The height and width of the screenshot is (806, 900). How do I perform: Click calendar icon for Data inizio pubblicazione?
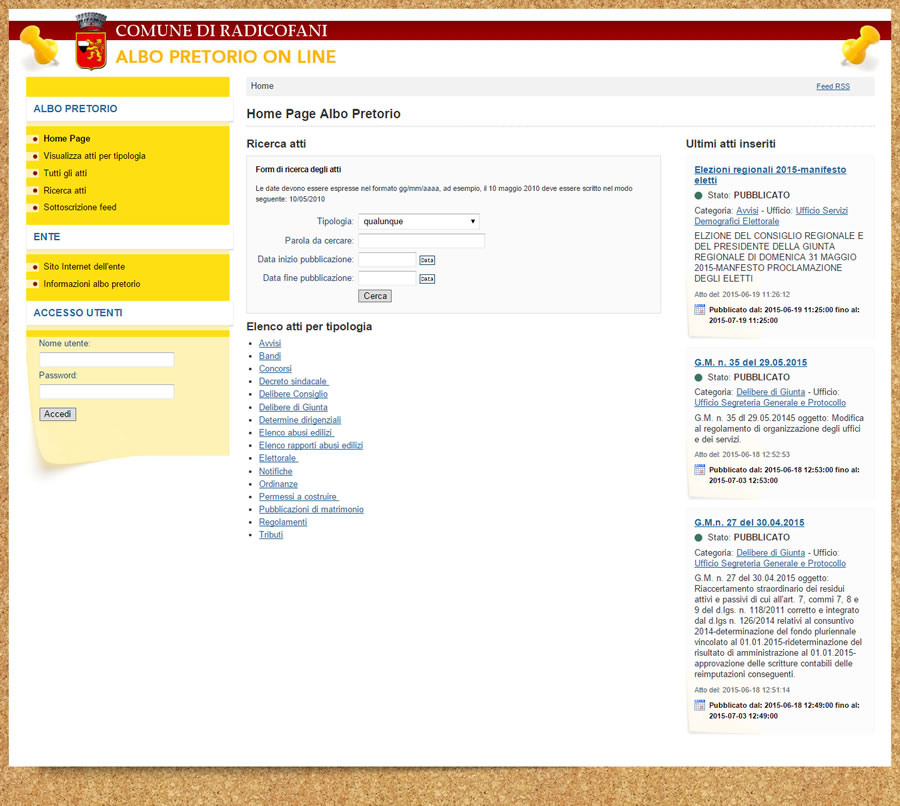pos(427,260)
